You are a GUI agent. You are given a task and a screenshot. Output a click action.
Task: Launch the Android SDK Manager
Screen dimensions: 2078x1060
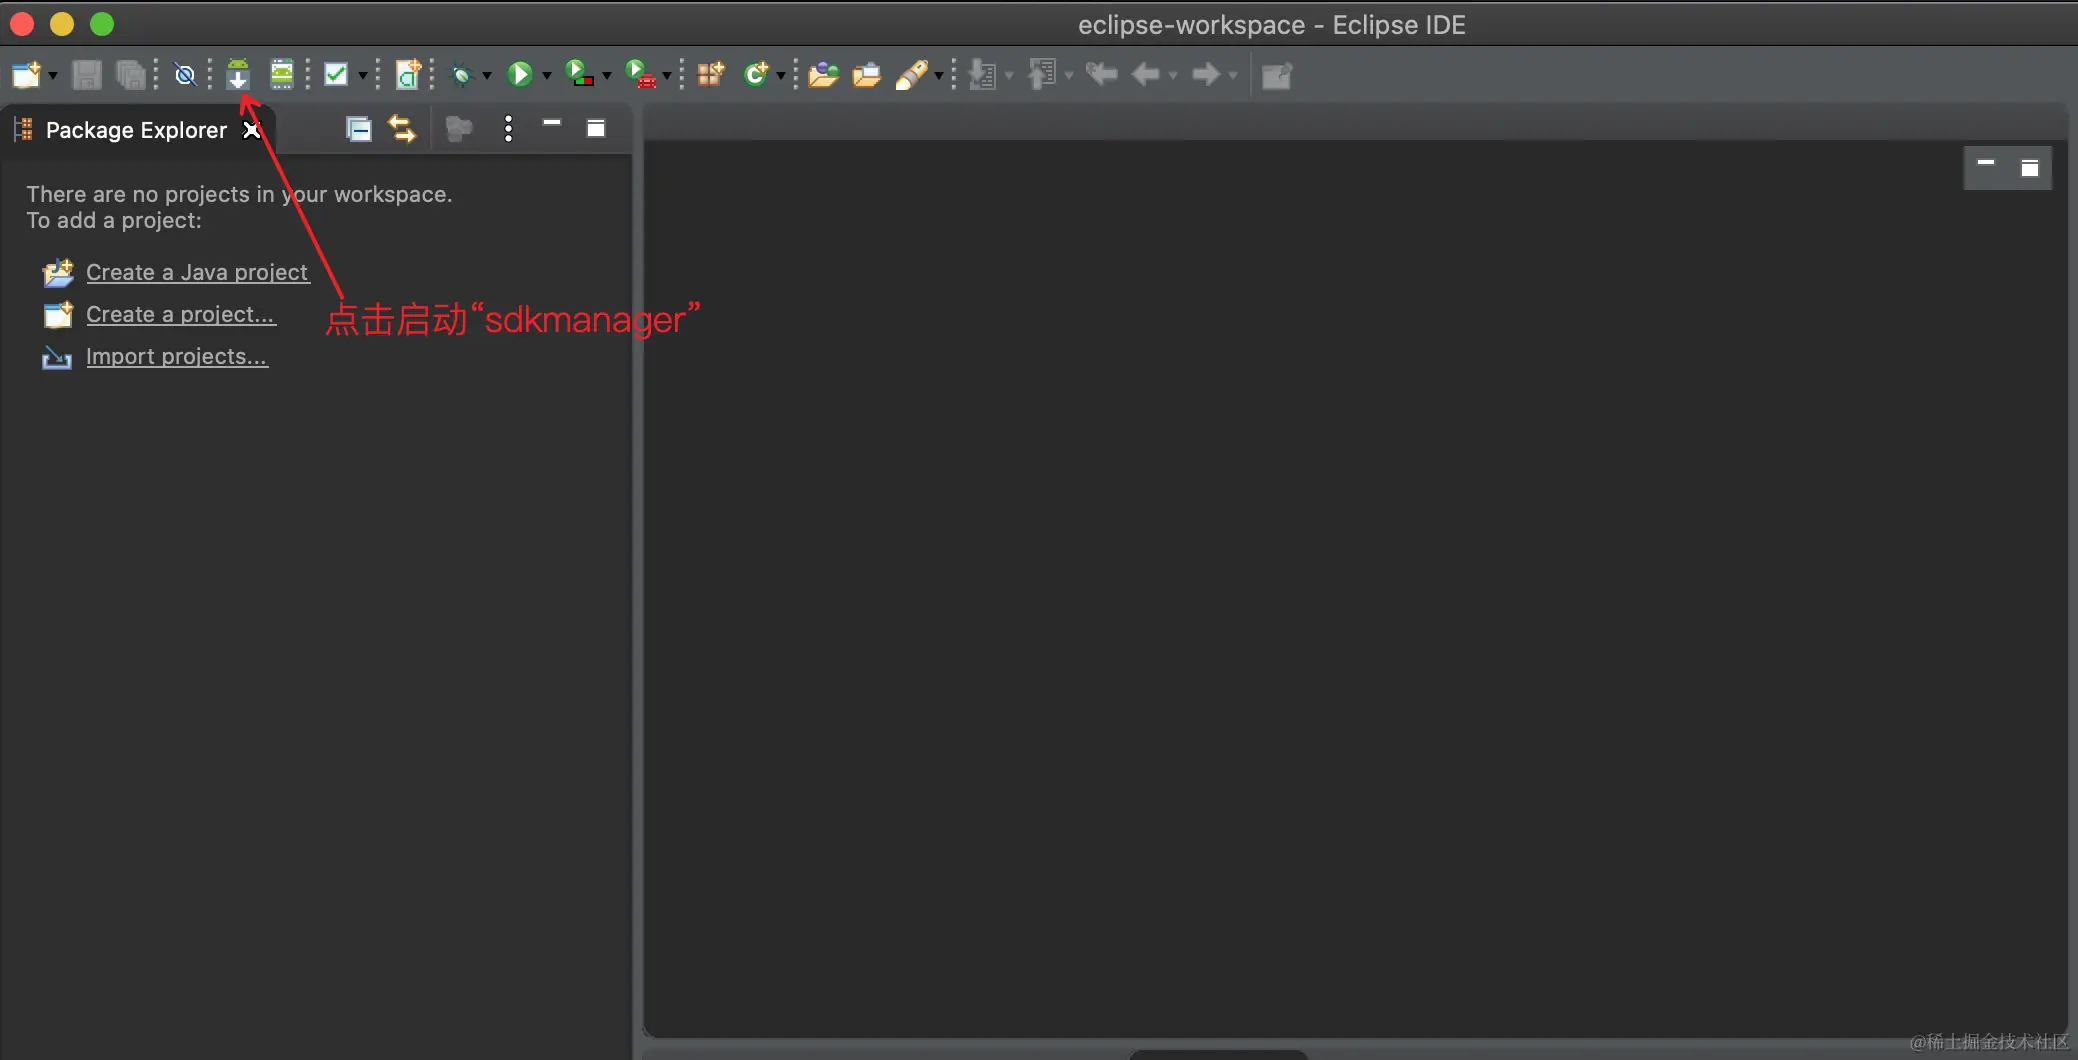(238, 74)
